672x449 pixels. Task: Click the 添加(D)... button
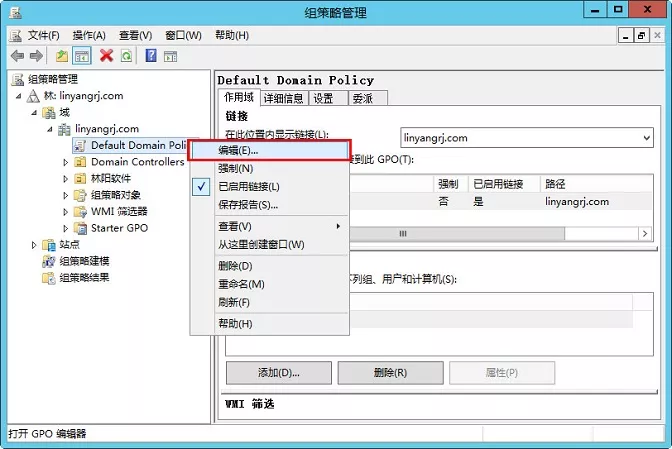pos(278,372)
